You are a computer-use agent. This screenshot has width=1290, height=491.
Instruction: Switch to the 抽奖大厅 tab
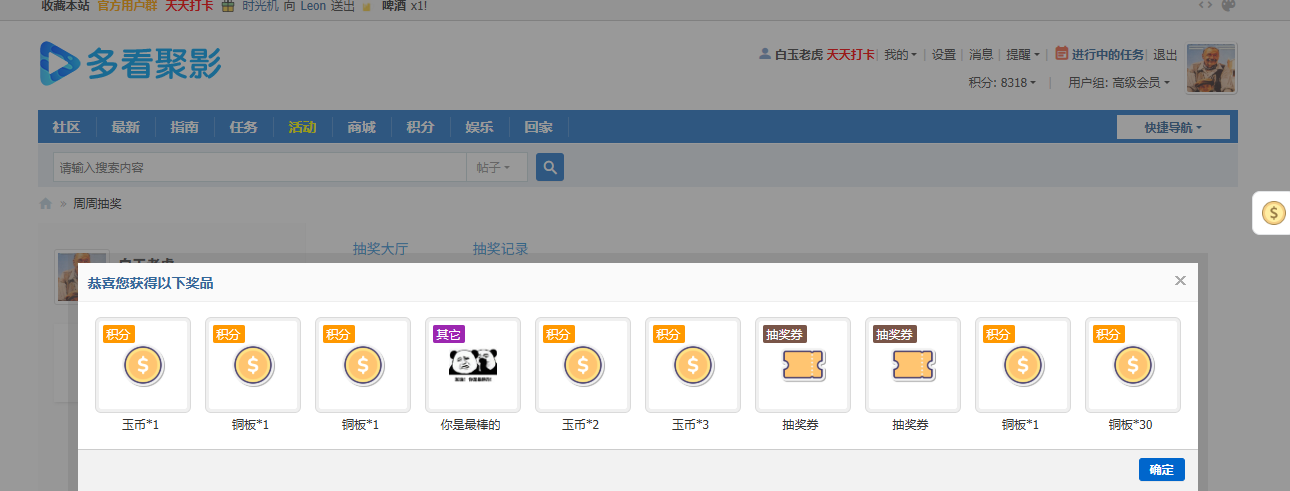(381, 248)
